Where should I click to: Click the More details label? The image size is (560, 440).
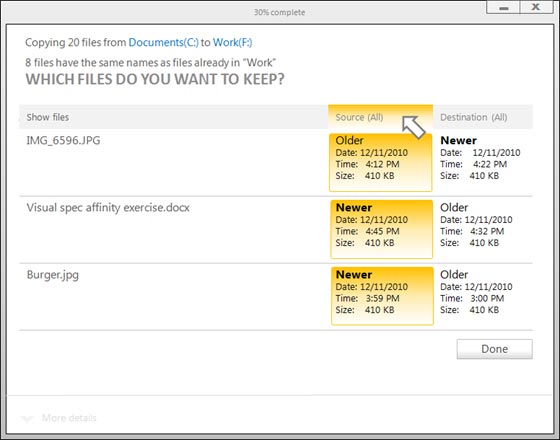pyautogui.click(x=69, y=418)
